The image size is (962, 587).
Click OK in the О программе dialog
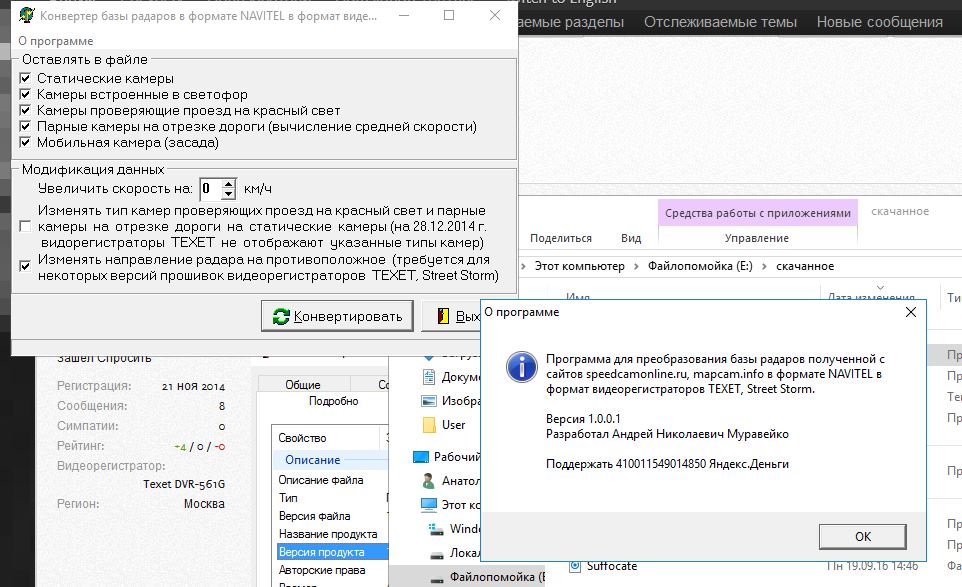pyautogui.click(x=862, y=537)
